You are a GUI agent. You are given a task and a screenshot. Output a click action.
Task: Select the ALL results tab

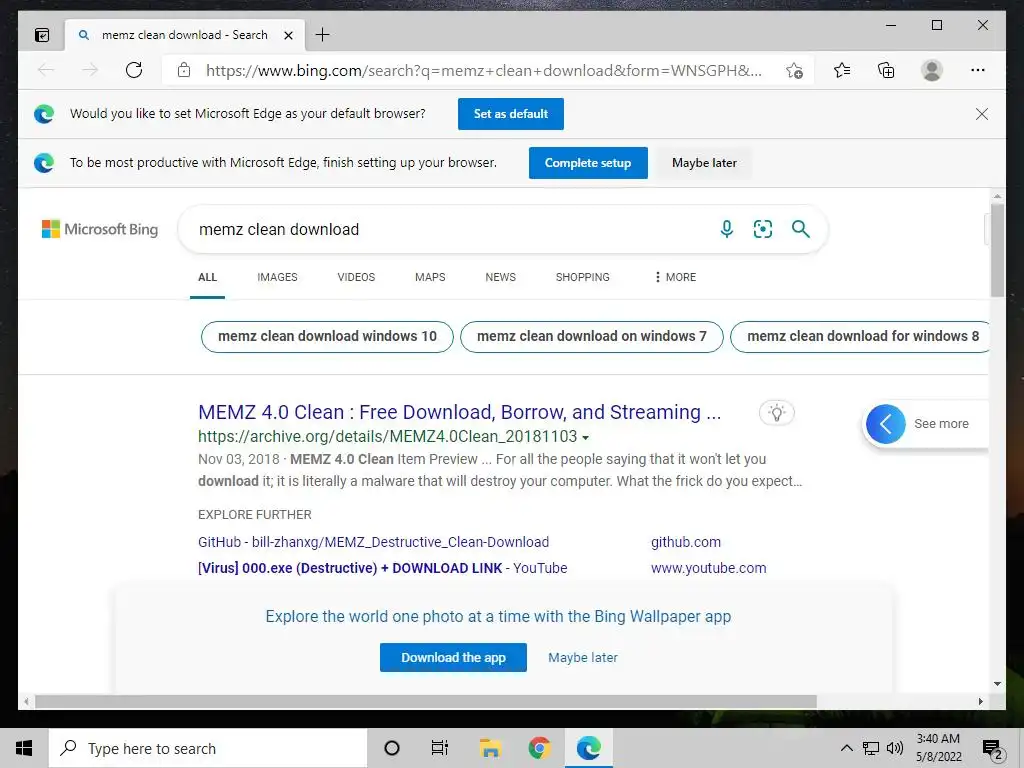coord(207,277)
